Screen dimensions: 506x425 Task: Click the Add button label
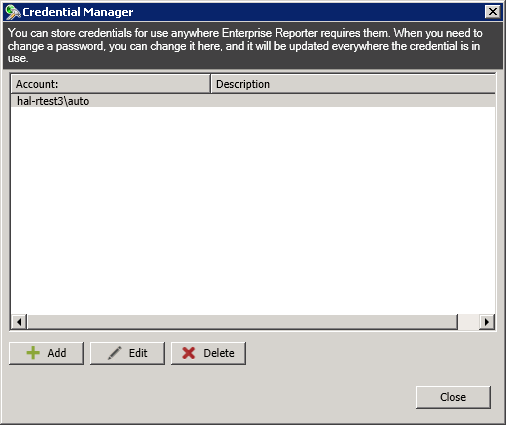pos(57,353)
